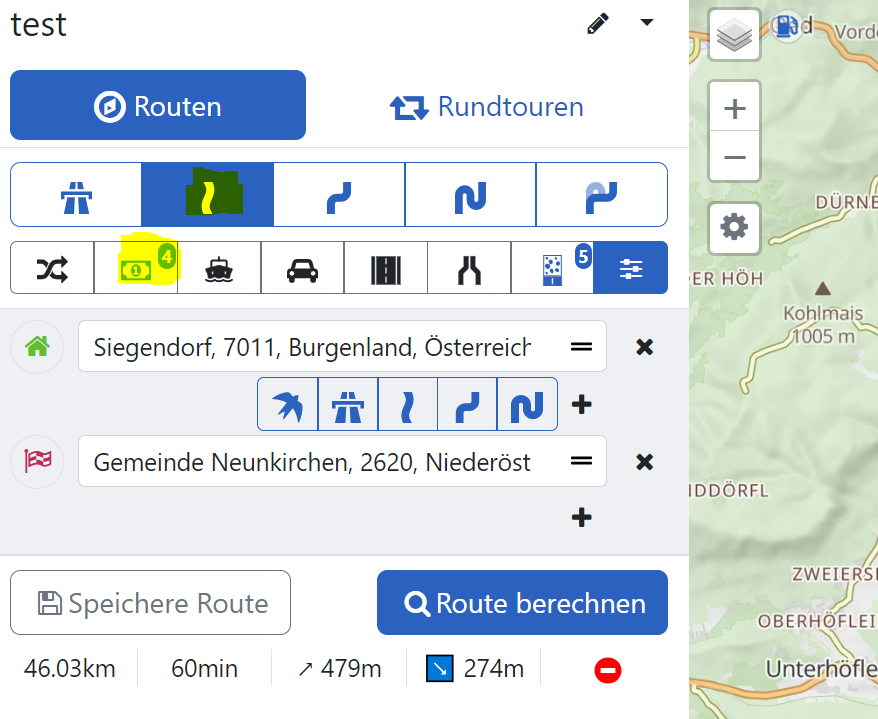Click the unpaved roads option with badge 5
Image resolution: width=878 pixels, height=719 pixels.
click(x=553, y=268)
